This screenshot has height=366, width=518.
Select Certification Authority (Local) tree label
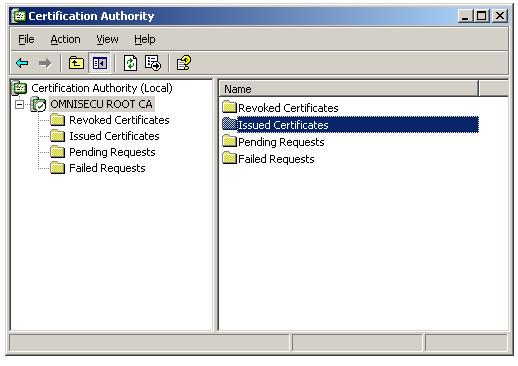(102, 88)
